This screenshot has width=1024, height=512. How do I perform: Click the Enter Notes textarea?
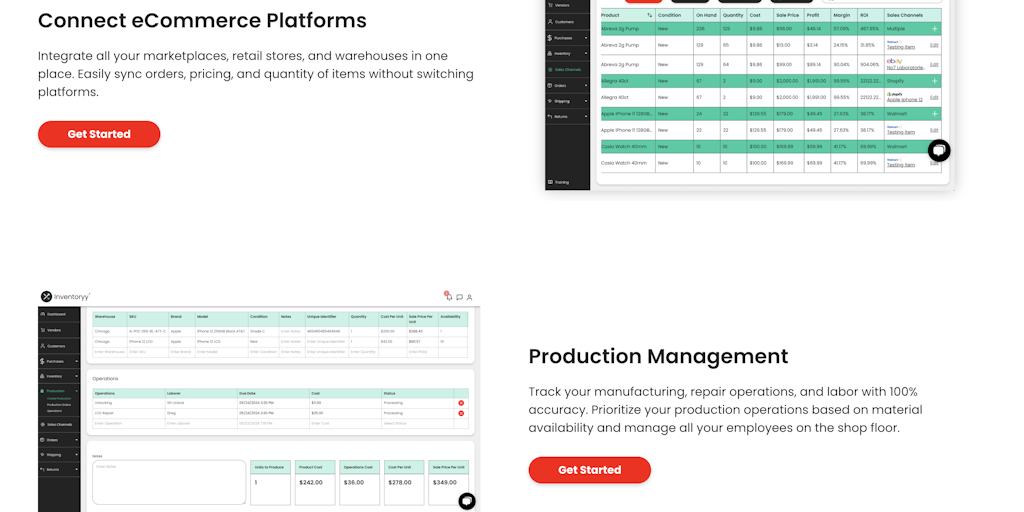[169, 482]
